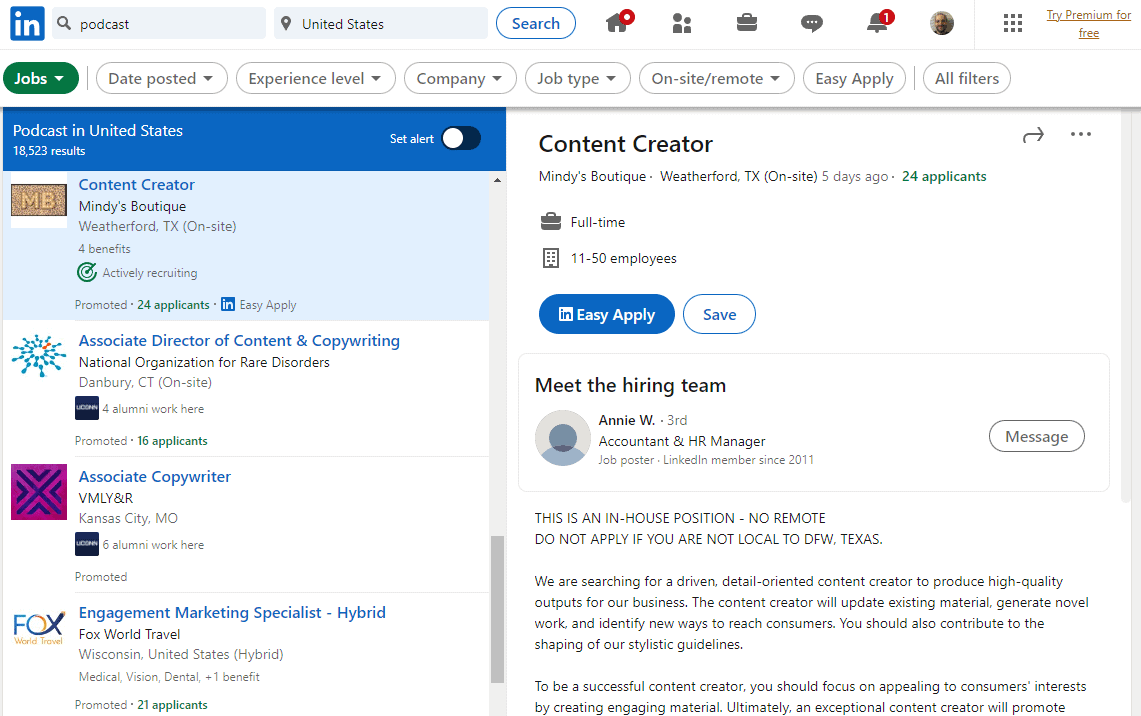Click the full-time briefcase icon in details
This screenshot has width=1141, height=716.
[x=551, y=221]
